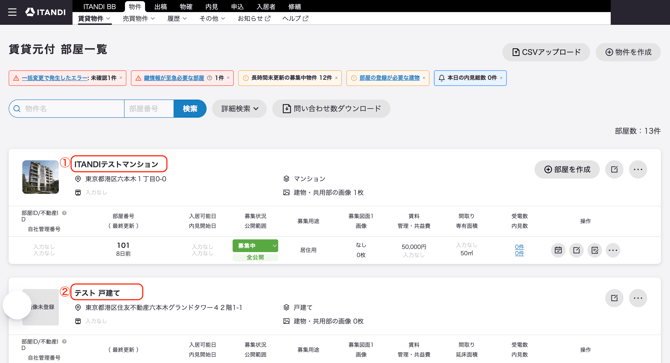Switch to the ITANDI BB tab

click(100, 6)
